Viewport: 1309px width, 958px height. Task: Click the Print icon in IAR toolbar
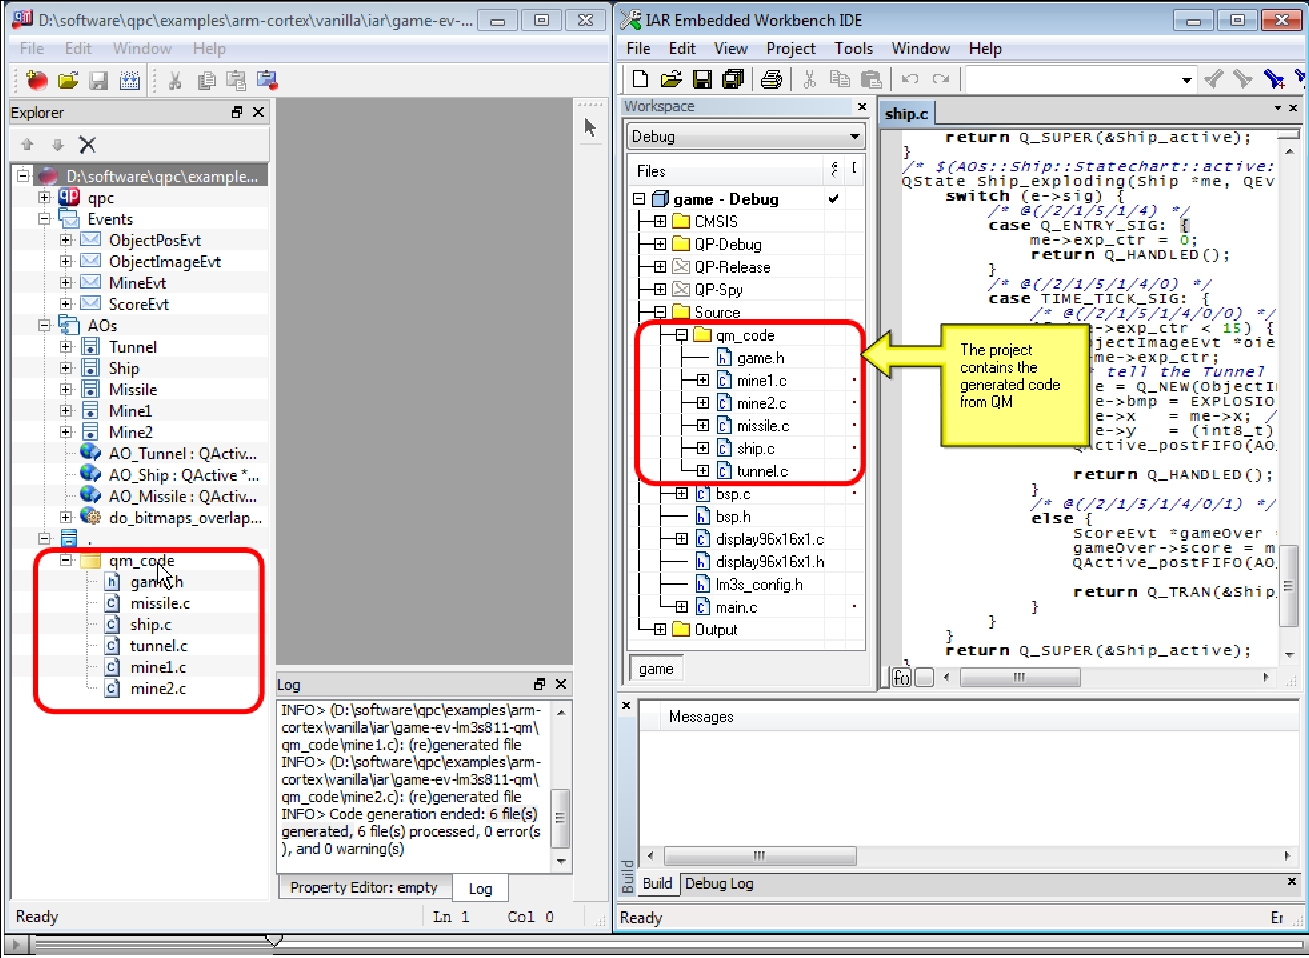771,79
